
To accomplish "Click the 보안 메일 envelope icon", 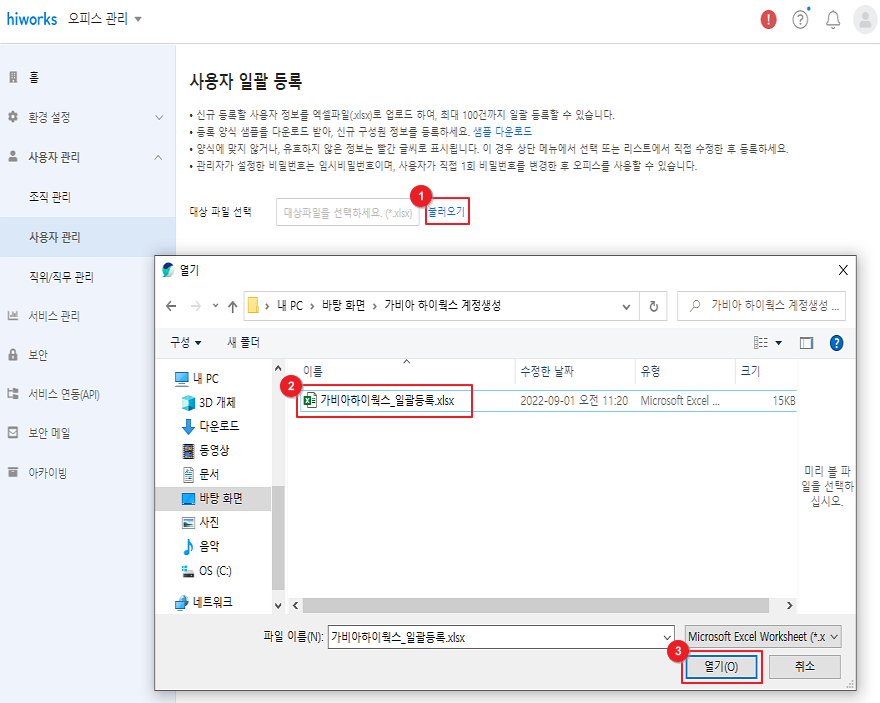I will pos(13,433).
